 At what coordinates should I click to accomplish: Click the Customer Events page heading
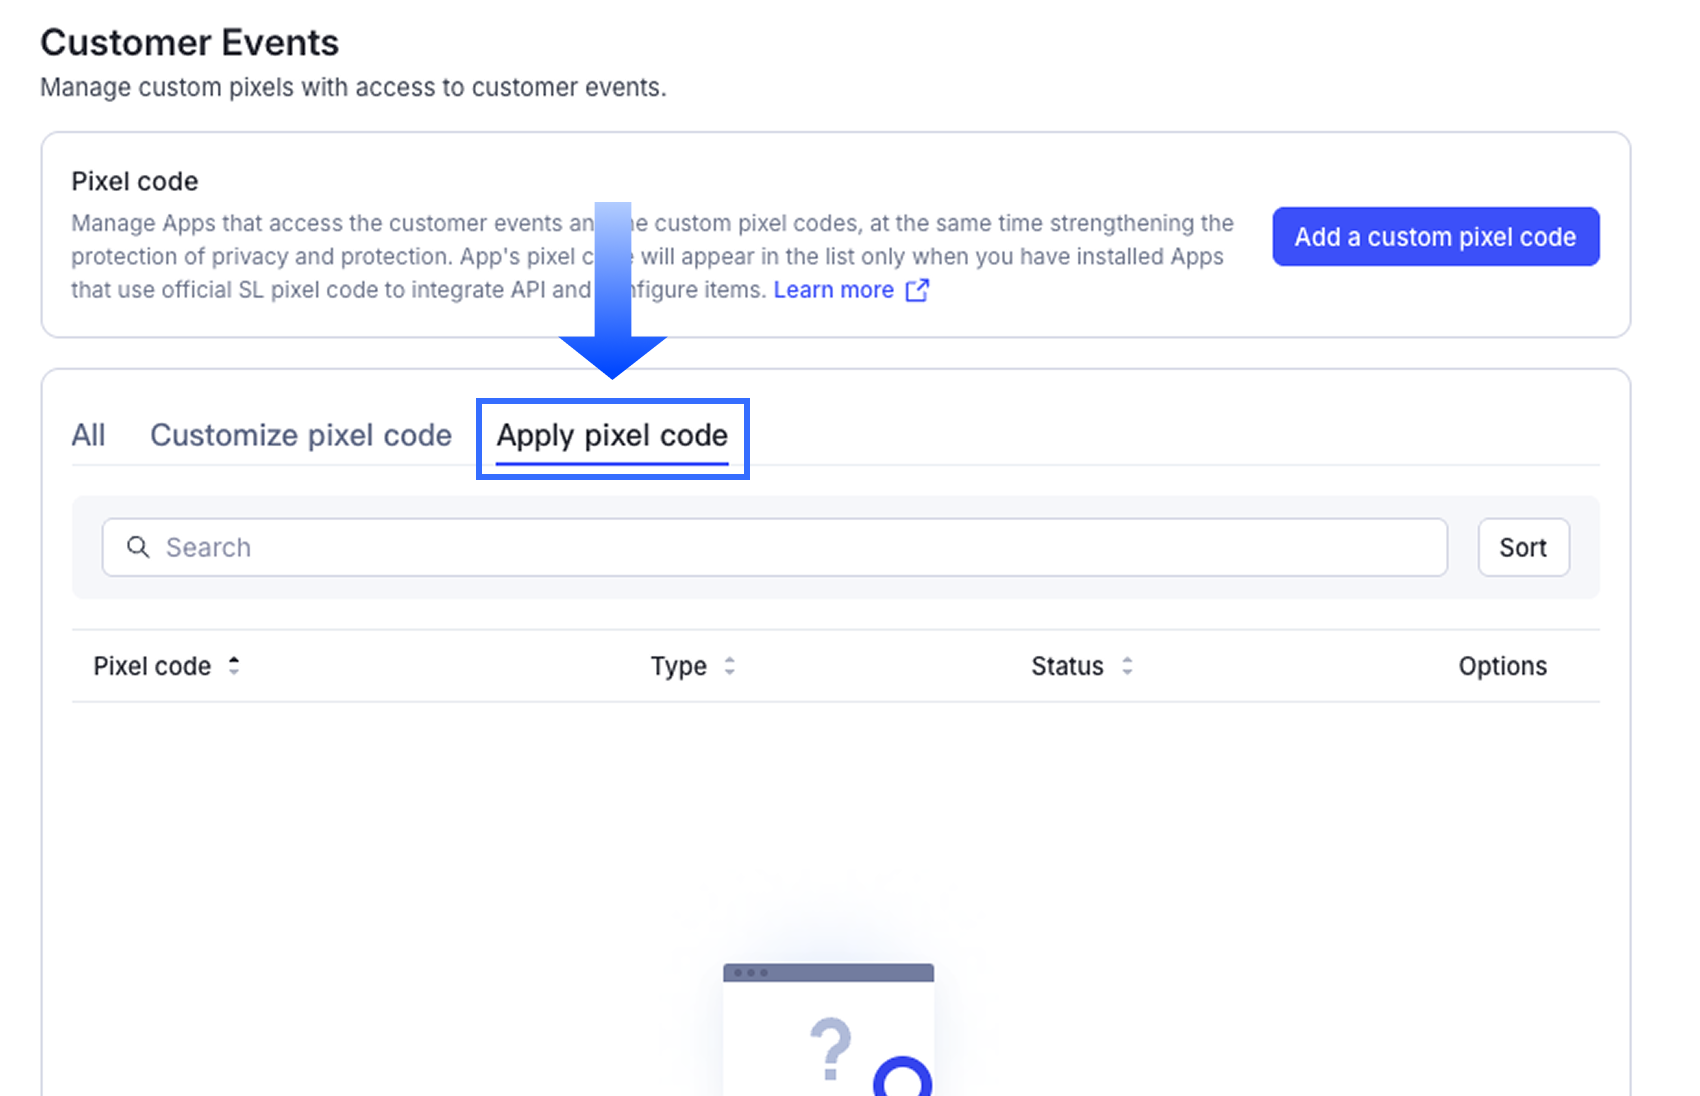click(x=190, y=43)
